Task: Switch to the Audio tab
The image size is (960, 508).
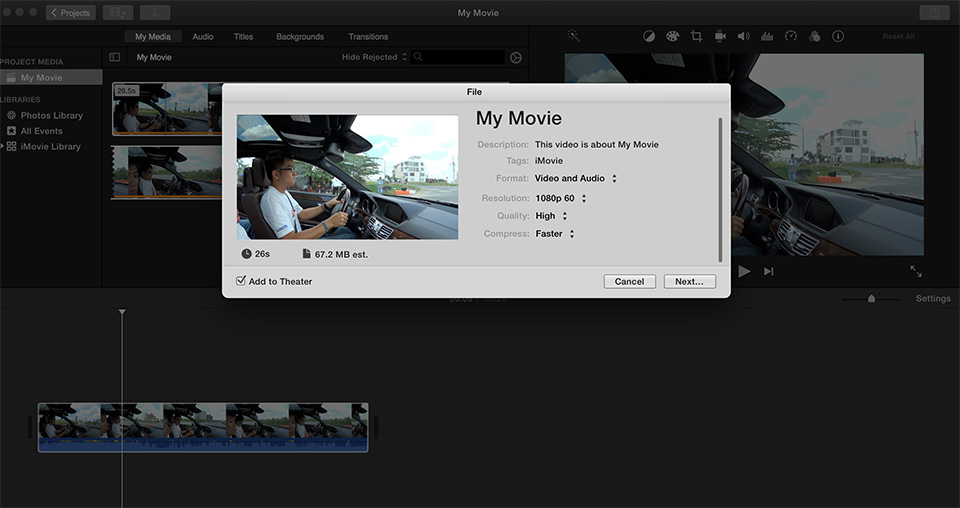Action: point(203,37)
